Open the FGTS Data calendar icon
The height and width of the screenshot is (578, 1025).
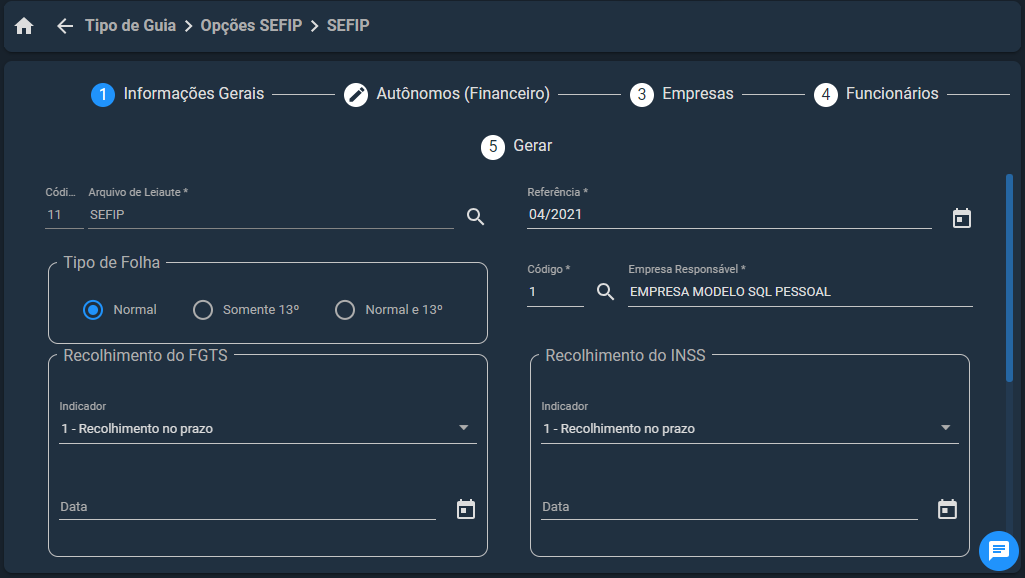pyautogui.click(x=465, y=509)
